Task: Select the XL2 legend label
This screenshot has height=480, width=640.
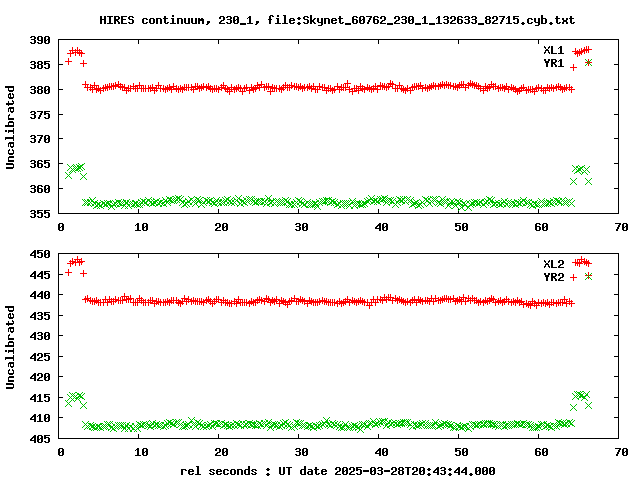Action: (x=553, y=264)
